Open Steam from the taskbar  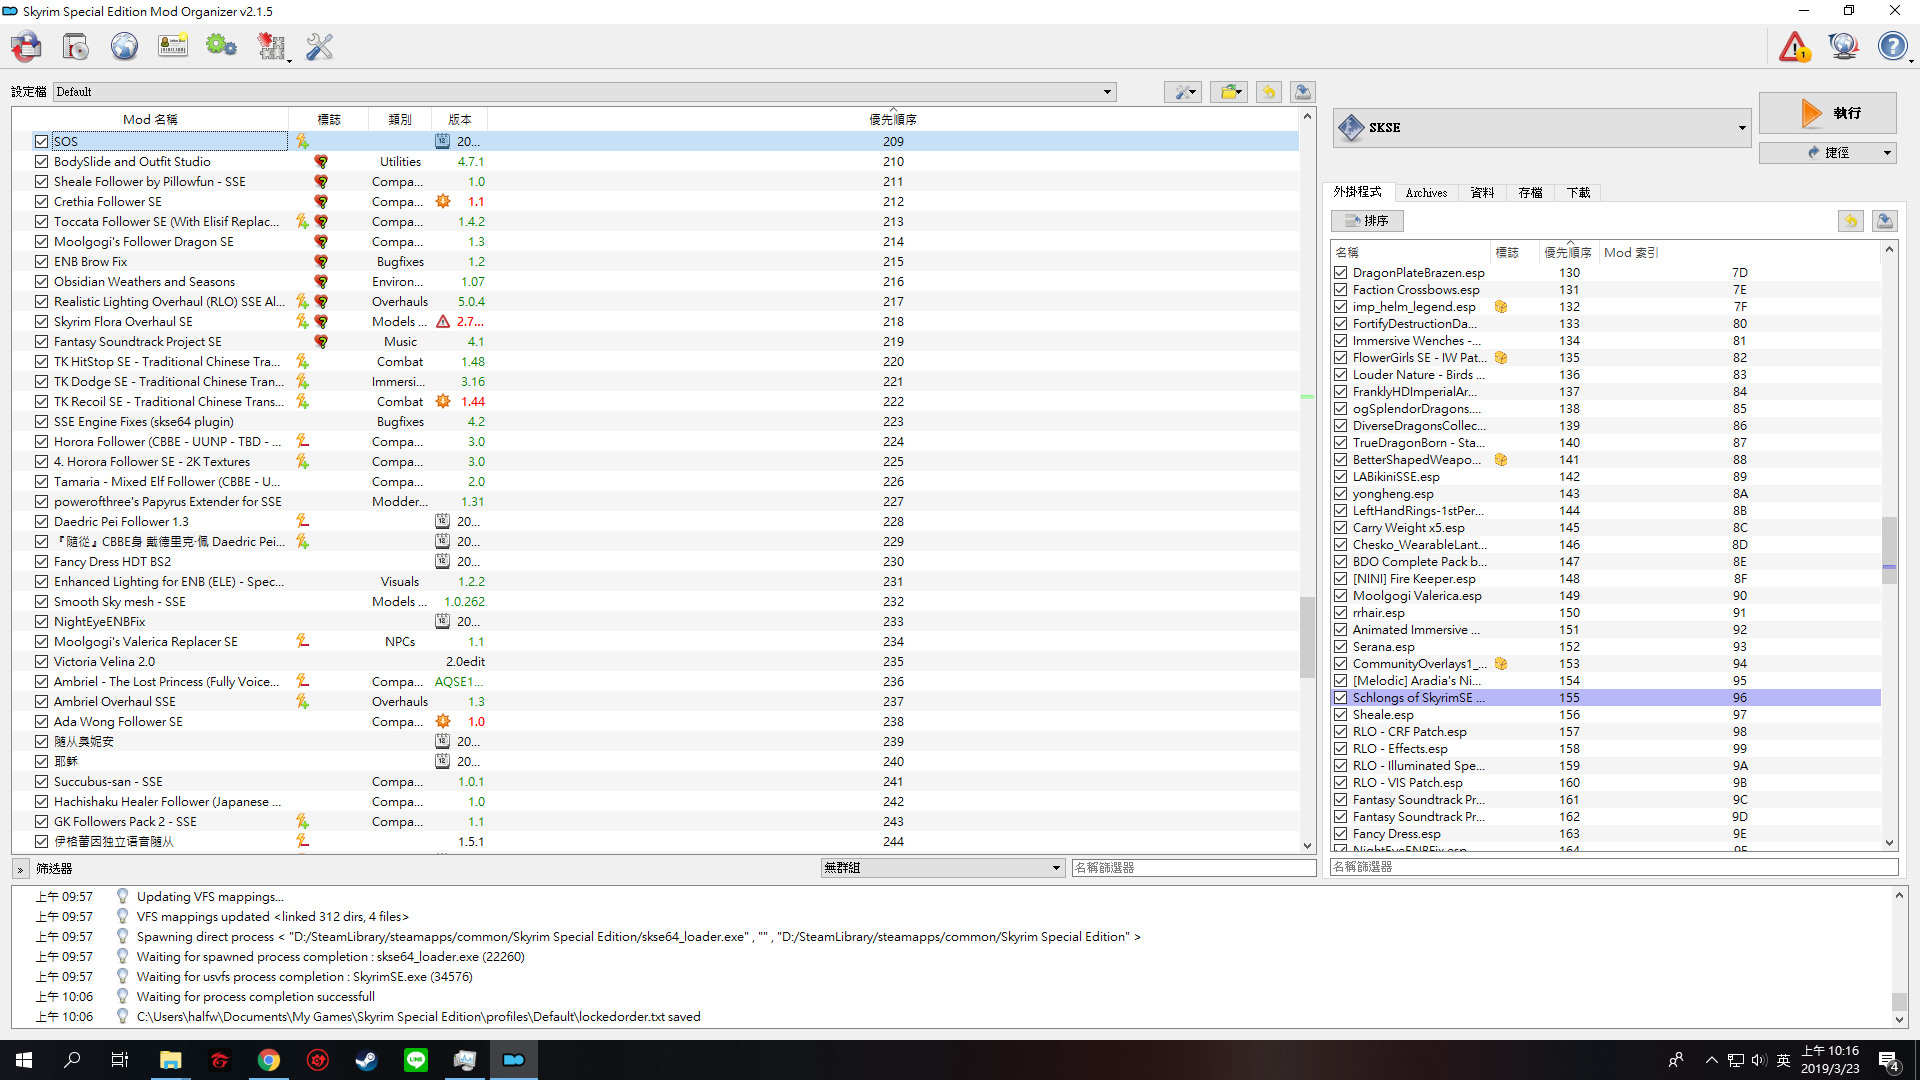[x=366, y=1060]
